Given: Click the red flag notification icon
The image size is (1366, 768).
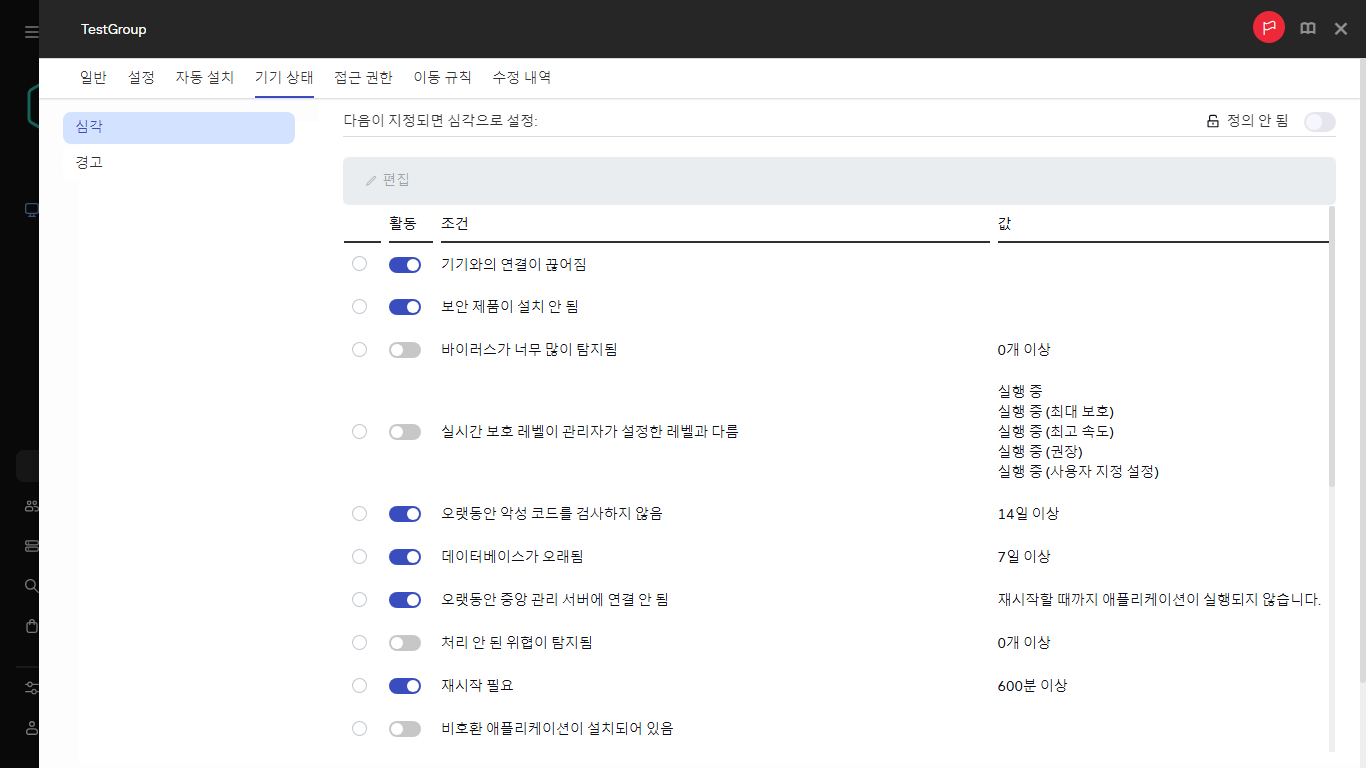Looking at the screenshot, I should pyautogui.click(x=1269, y=28).
